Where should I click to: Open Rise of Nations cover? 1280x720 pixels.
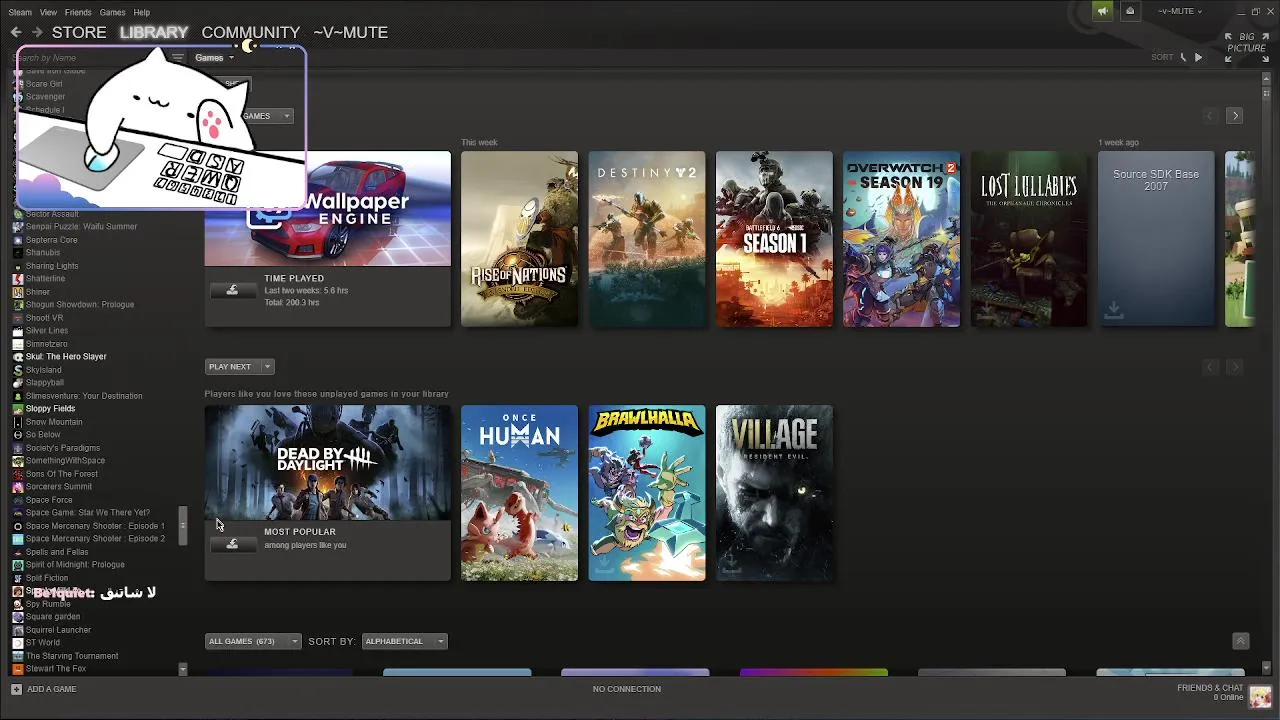click(x=519, y=239)
